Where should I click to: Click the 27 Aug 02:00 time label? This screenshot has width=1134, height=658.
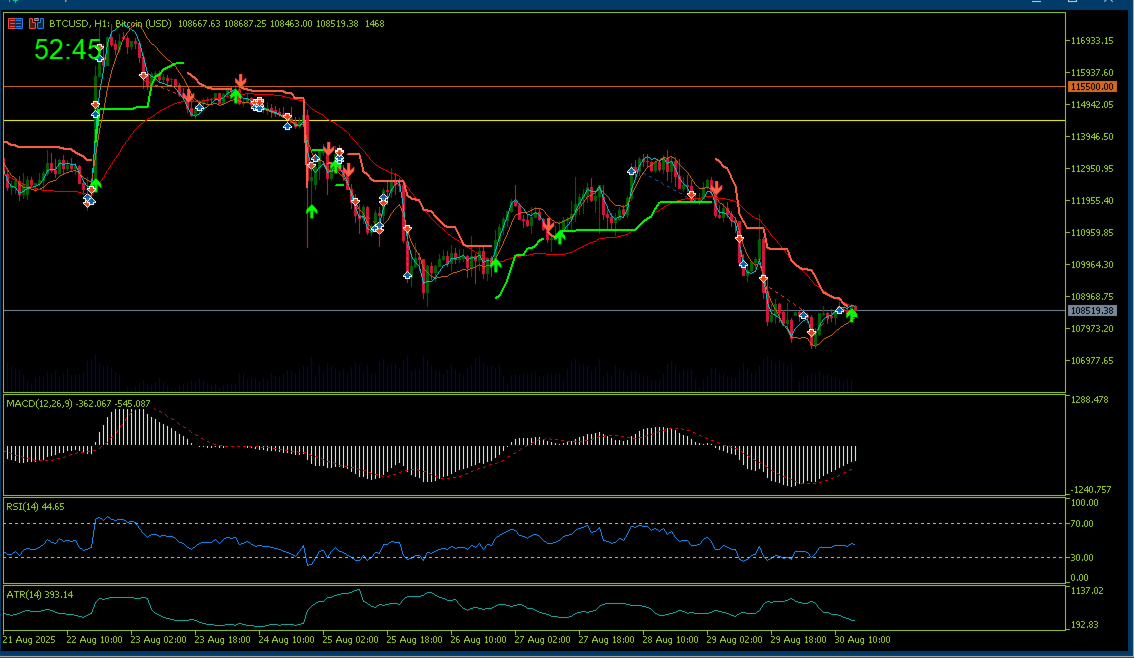pos(542,640)
